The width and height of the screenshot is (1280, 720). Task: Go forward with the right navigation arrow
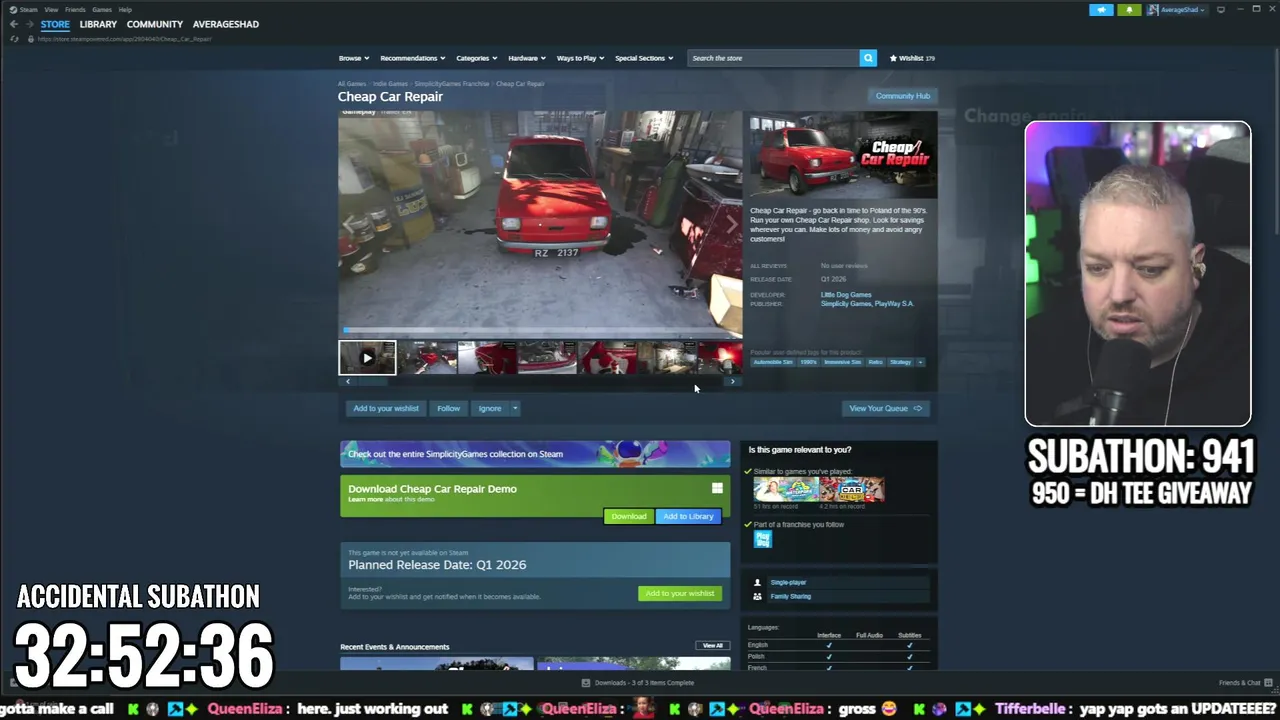click(28, 24)
